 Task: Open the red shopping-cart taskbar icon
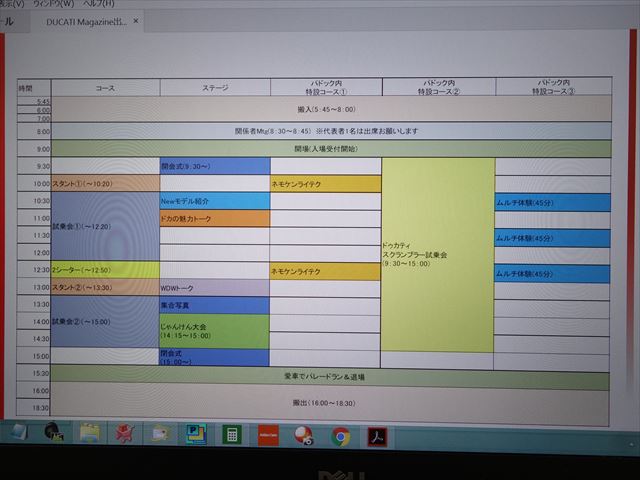[x=124, y=433]
